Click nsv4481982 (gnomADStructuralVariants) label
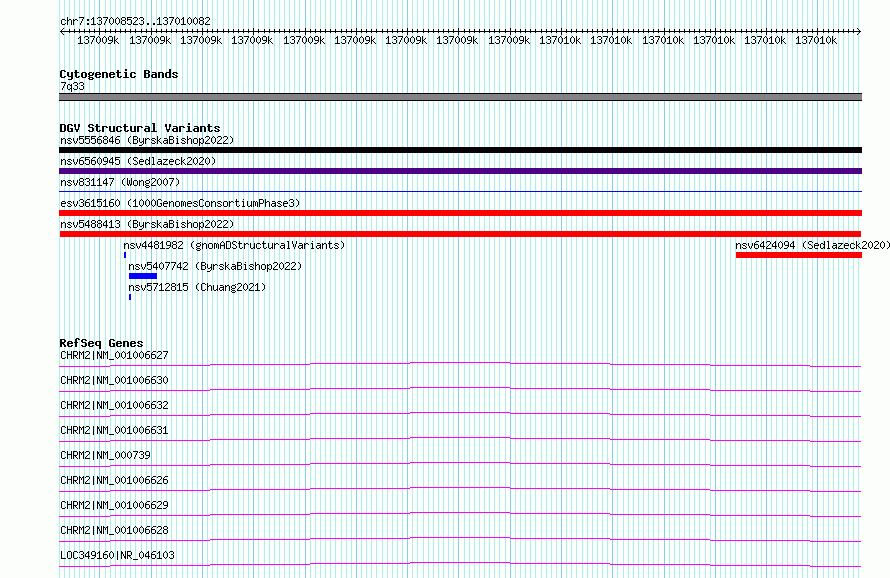The height and width of the screenshot is (578, 890). (x=234, y=245)
